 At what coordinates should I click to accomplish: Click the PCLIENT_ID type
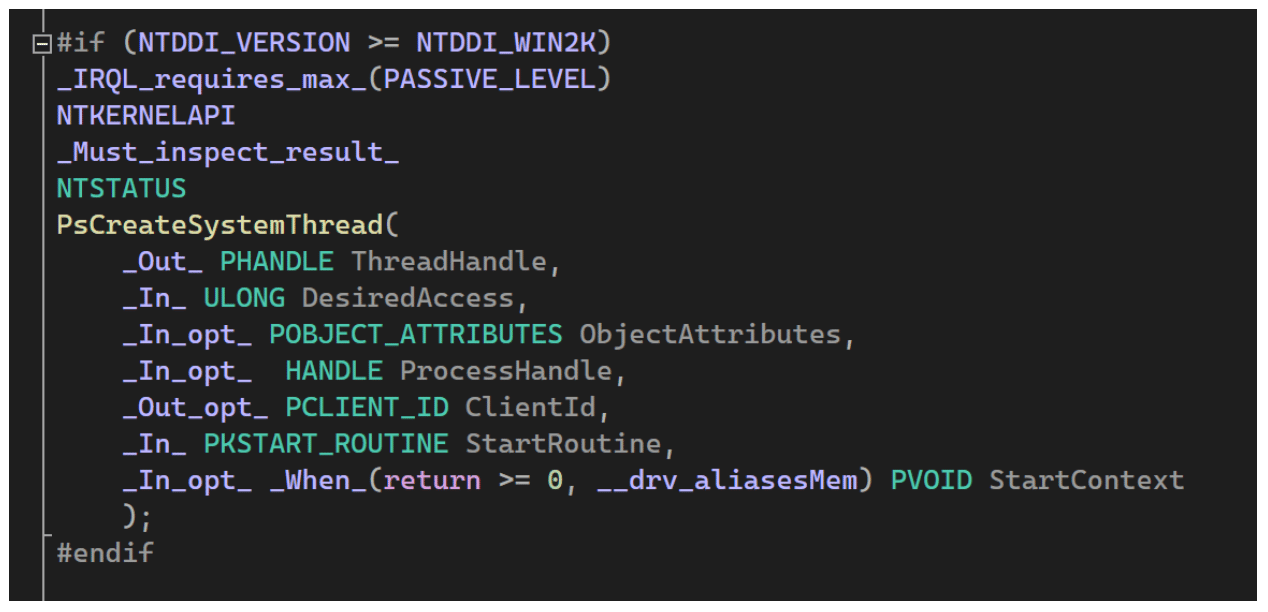367,407
